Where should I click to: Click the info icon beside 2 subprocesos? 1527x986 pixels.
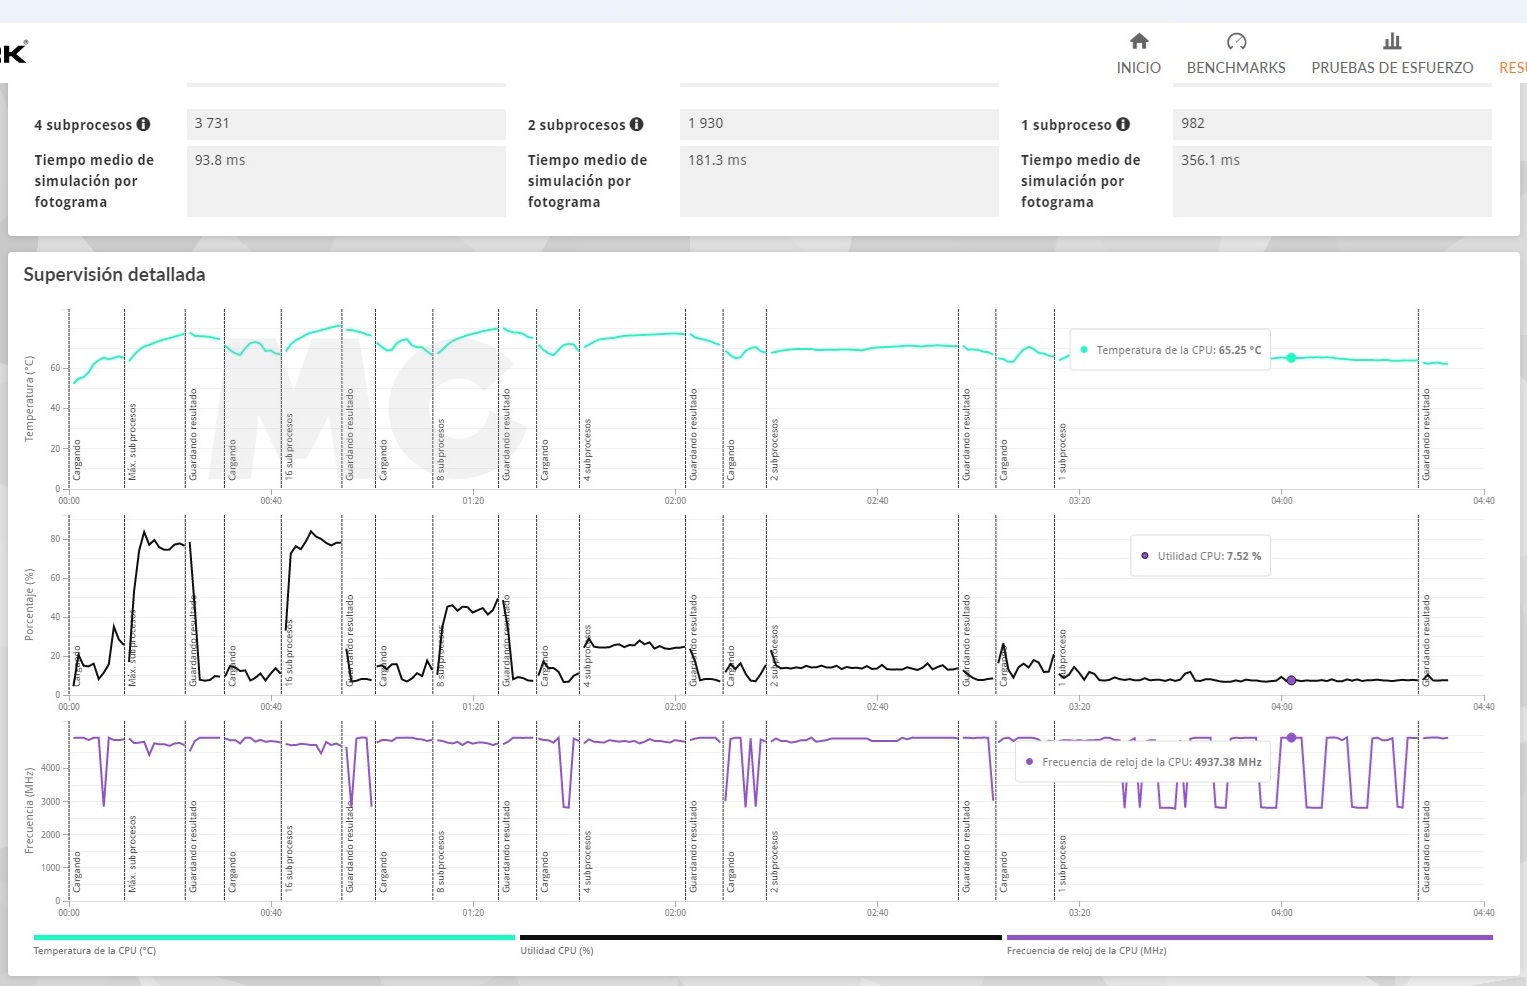click(x=636, y=124)
